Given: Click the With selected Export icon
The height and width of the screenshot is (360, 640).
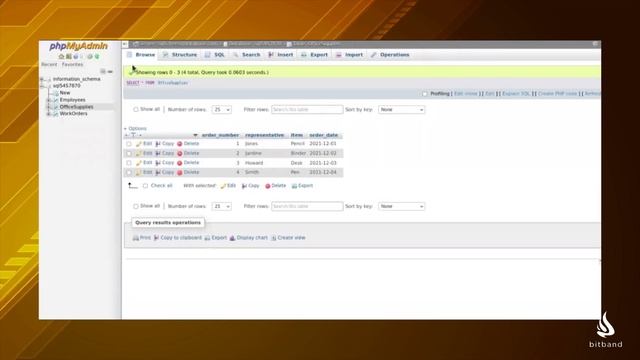Looking at the screenshot, I should click(294, 186).
